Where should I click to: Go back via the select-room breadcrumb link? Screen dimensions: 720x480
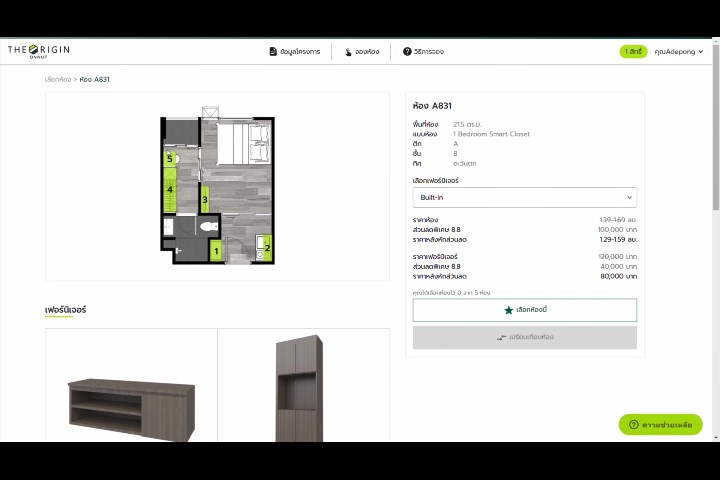[x=57, y=79]
